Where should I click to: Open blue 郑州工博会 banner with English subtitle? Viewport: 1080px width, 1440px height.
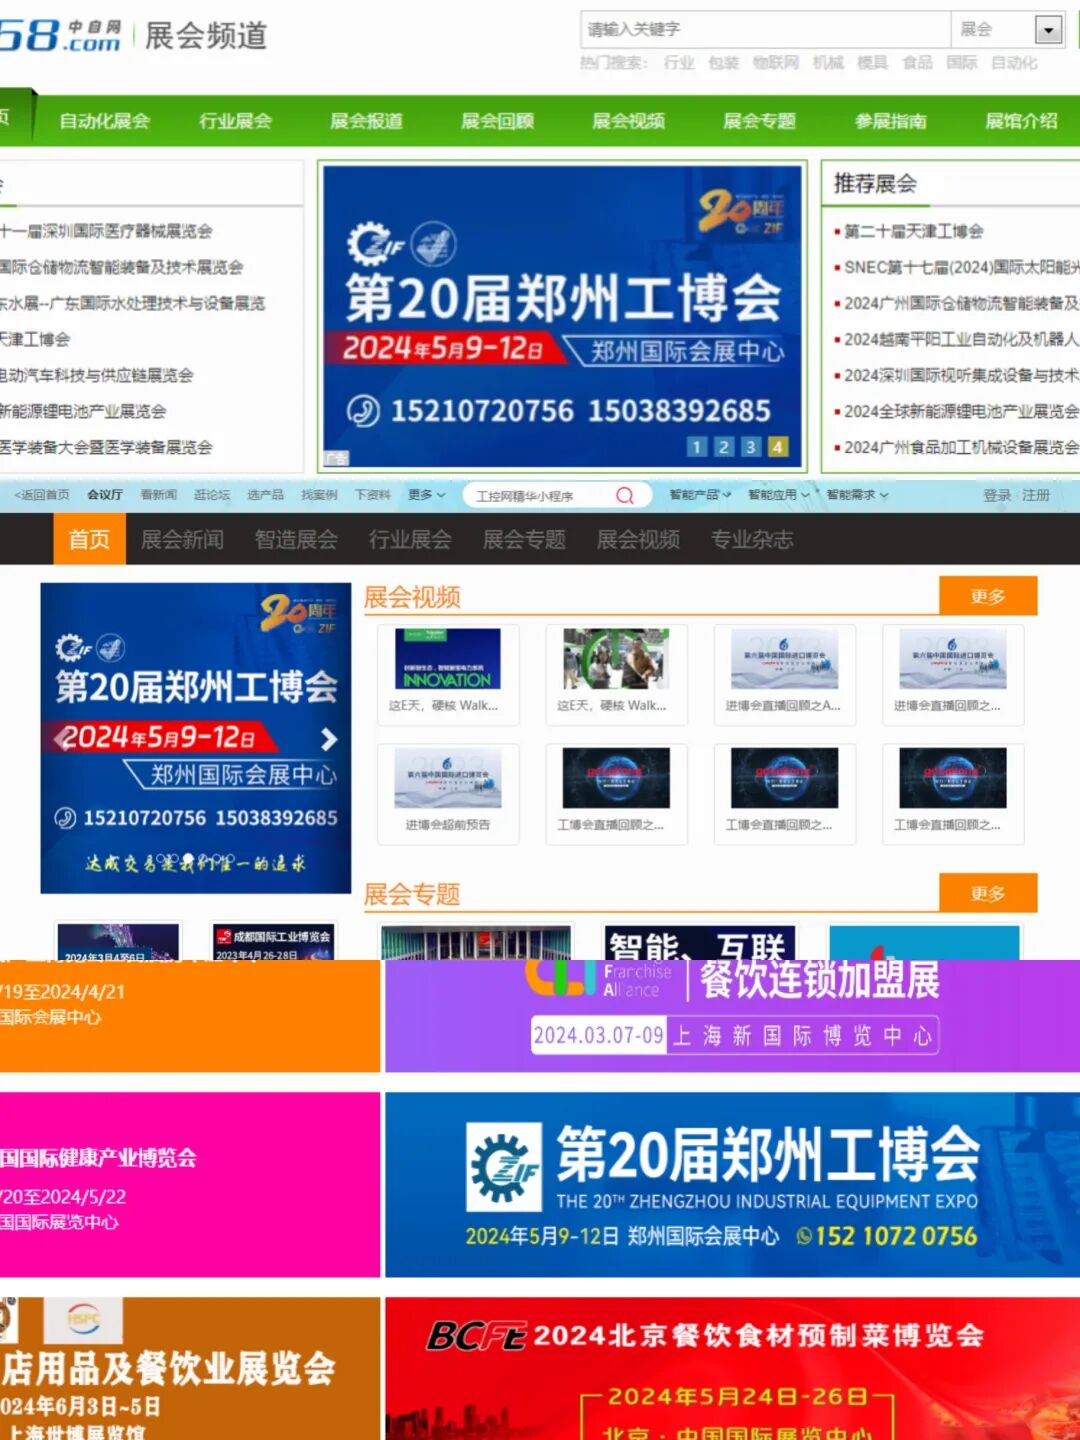click(x=733, y=1185)
